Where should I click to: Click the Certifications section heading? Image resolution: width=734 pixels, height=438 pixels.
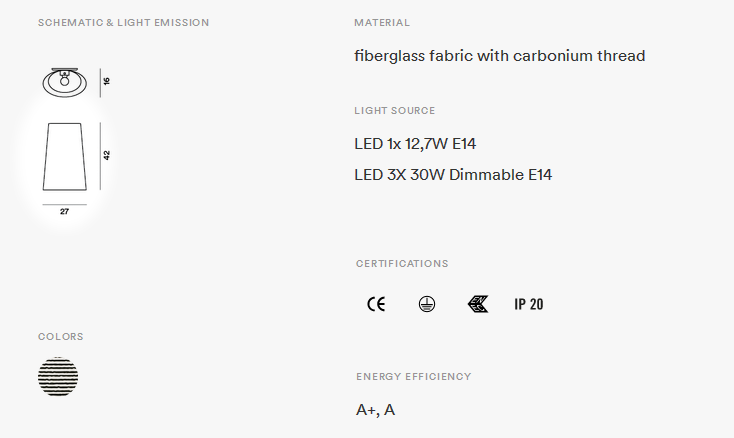coord(402,263)
